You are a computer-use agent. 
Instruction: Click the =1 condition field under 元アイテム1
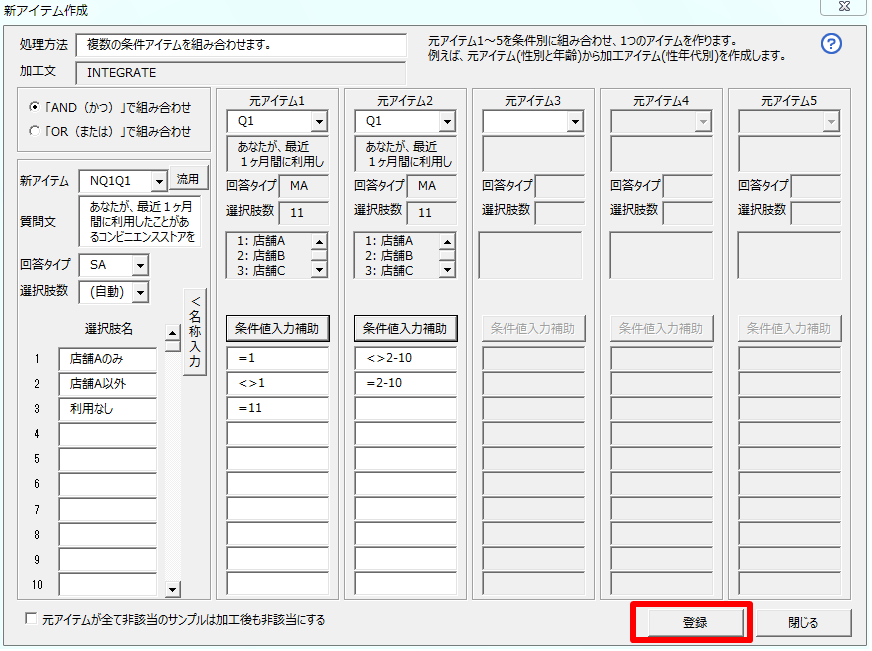(277, 358)
